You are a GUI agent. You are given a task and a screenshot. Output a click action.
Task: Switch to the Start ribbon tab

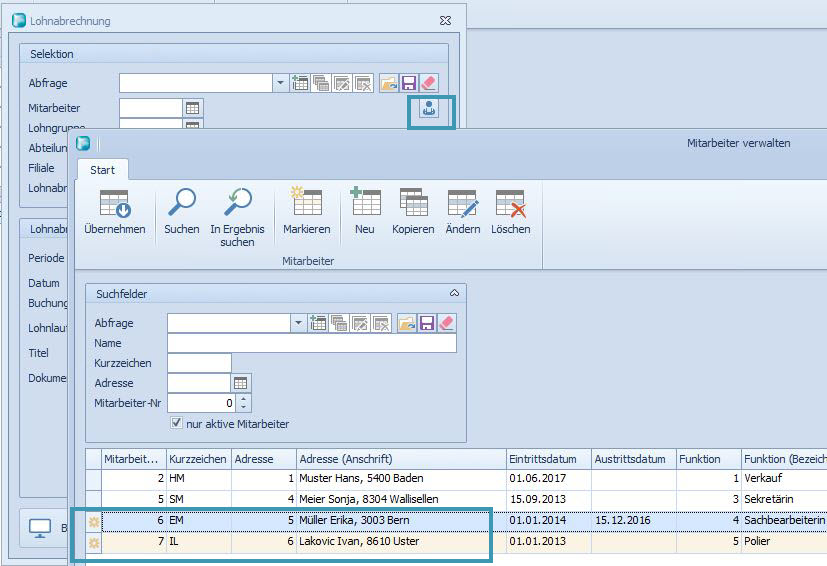(x=102, y=170)
